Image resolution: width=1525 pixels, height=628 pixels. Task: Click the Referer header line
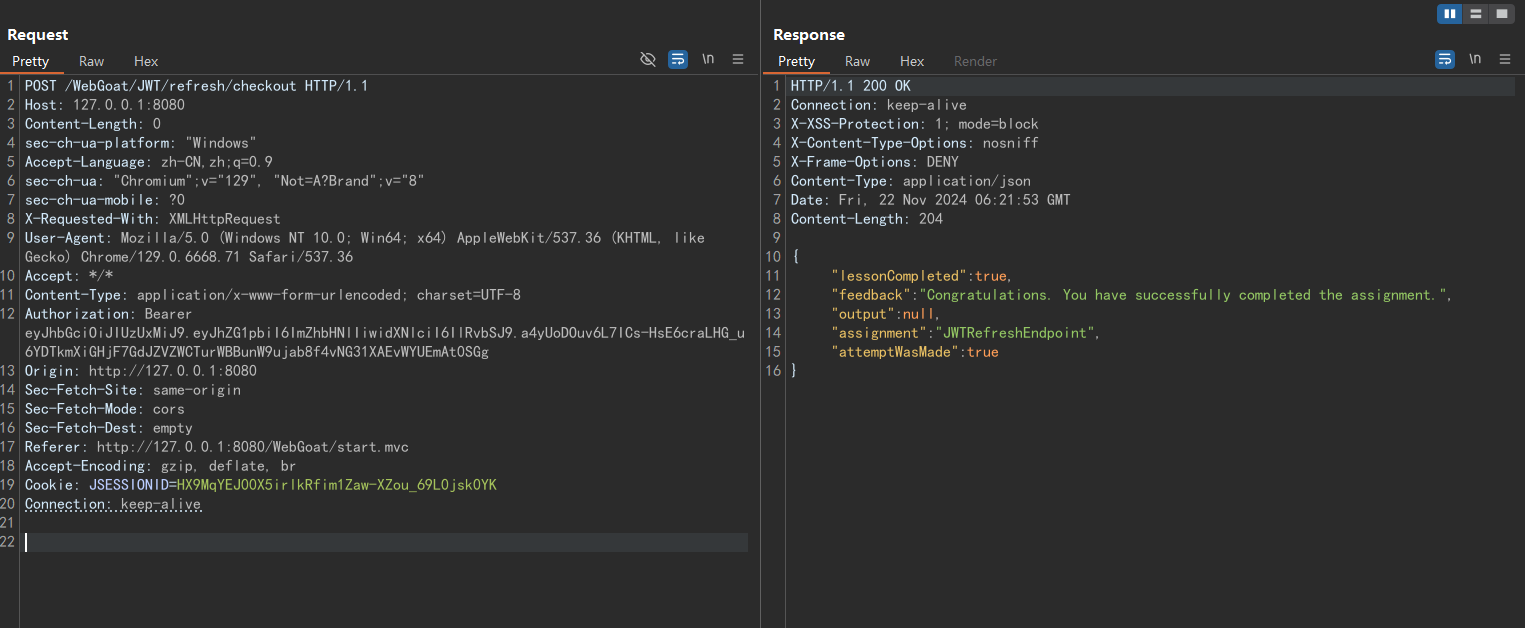tap(217, 447)
